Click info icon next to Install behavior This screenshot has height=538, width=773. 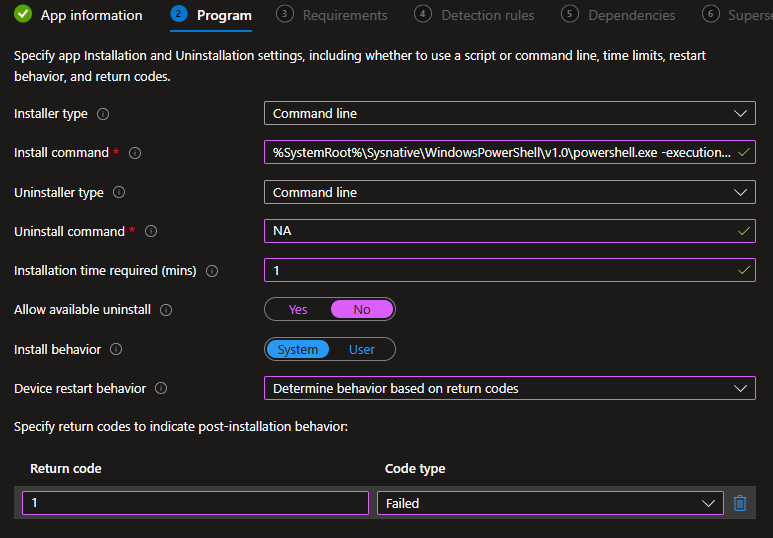(x=116, y=349)
